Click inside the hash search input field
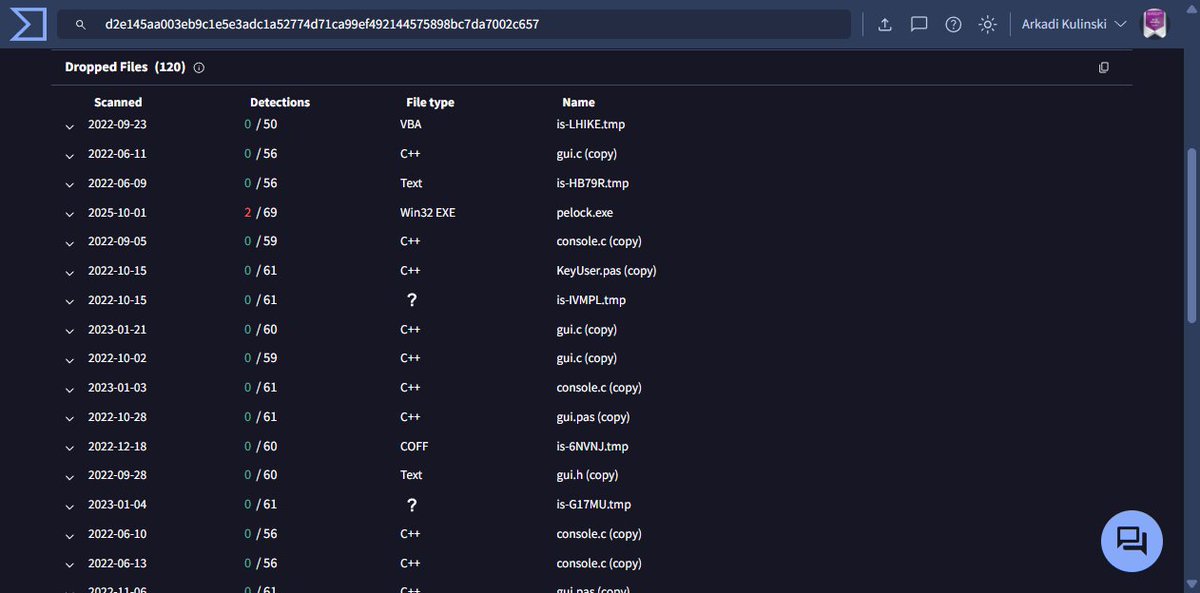This screenshot has width=1200, height=593. (400, 23)
